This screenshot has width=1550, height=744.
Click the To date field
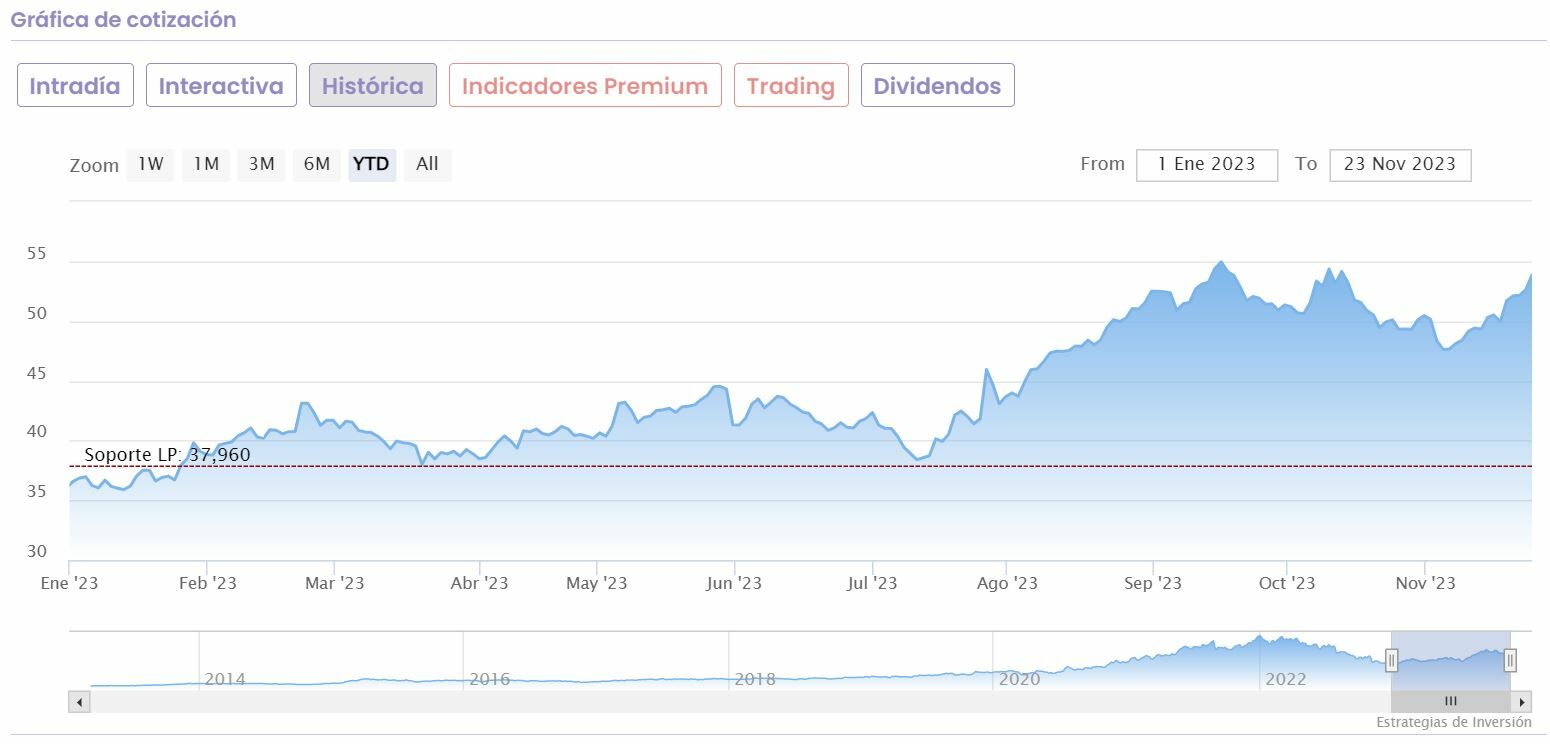click(x=1399, y=165)
